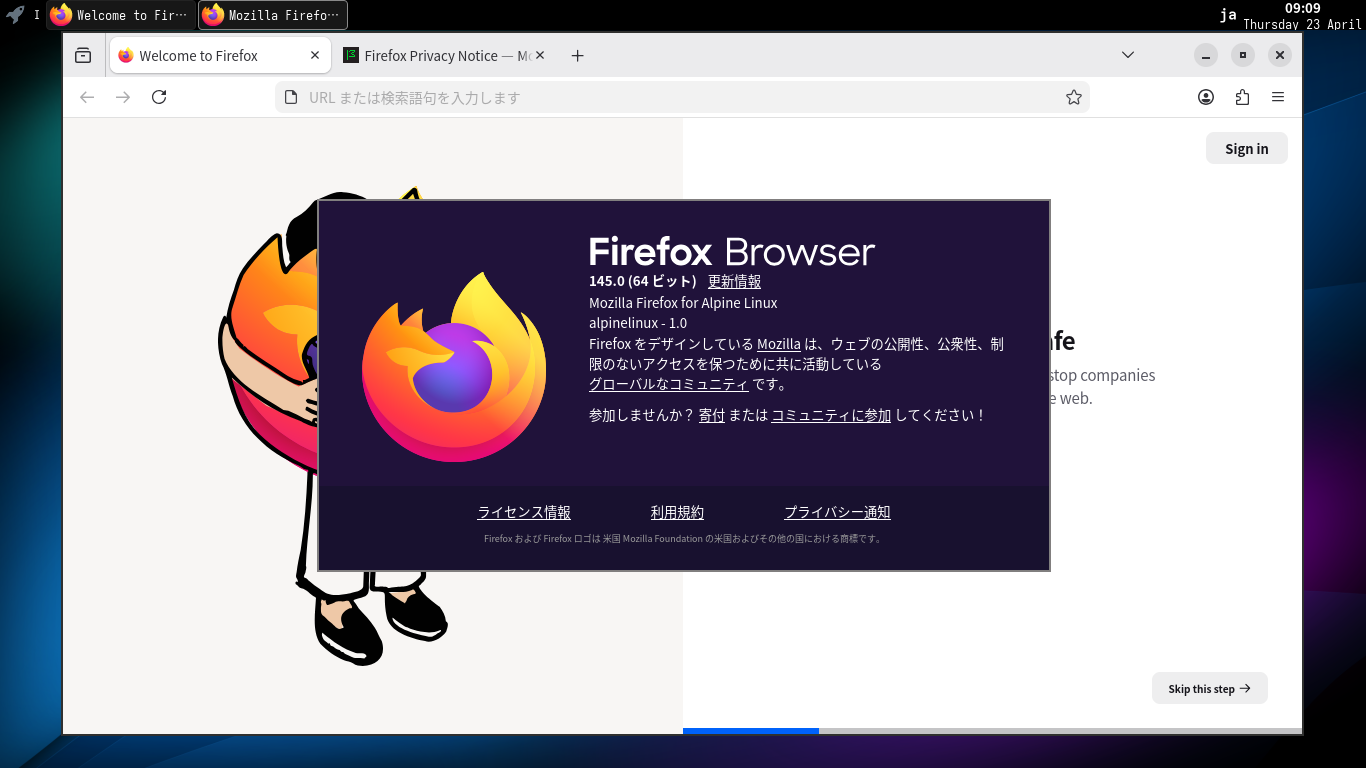
Task: Click the Sign in button
Action: click(x=1247, y=148)
